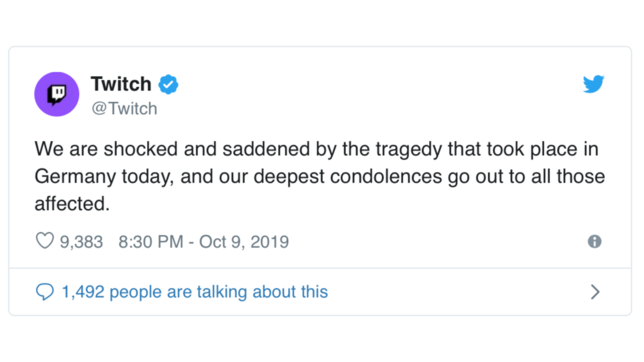This screenshot has height=362, width=644.
Task: Click the reply speech bubble icon
Action: (x=45, y=292)
